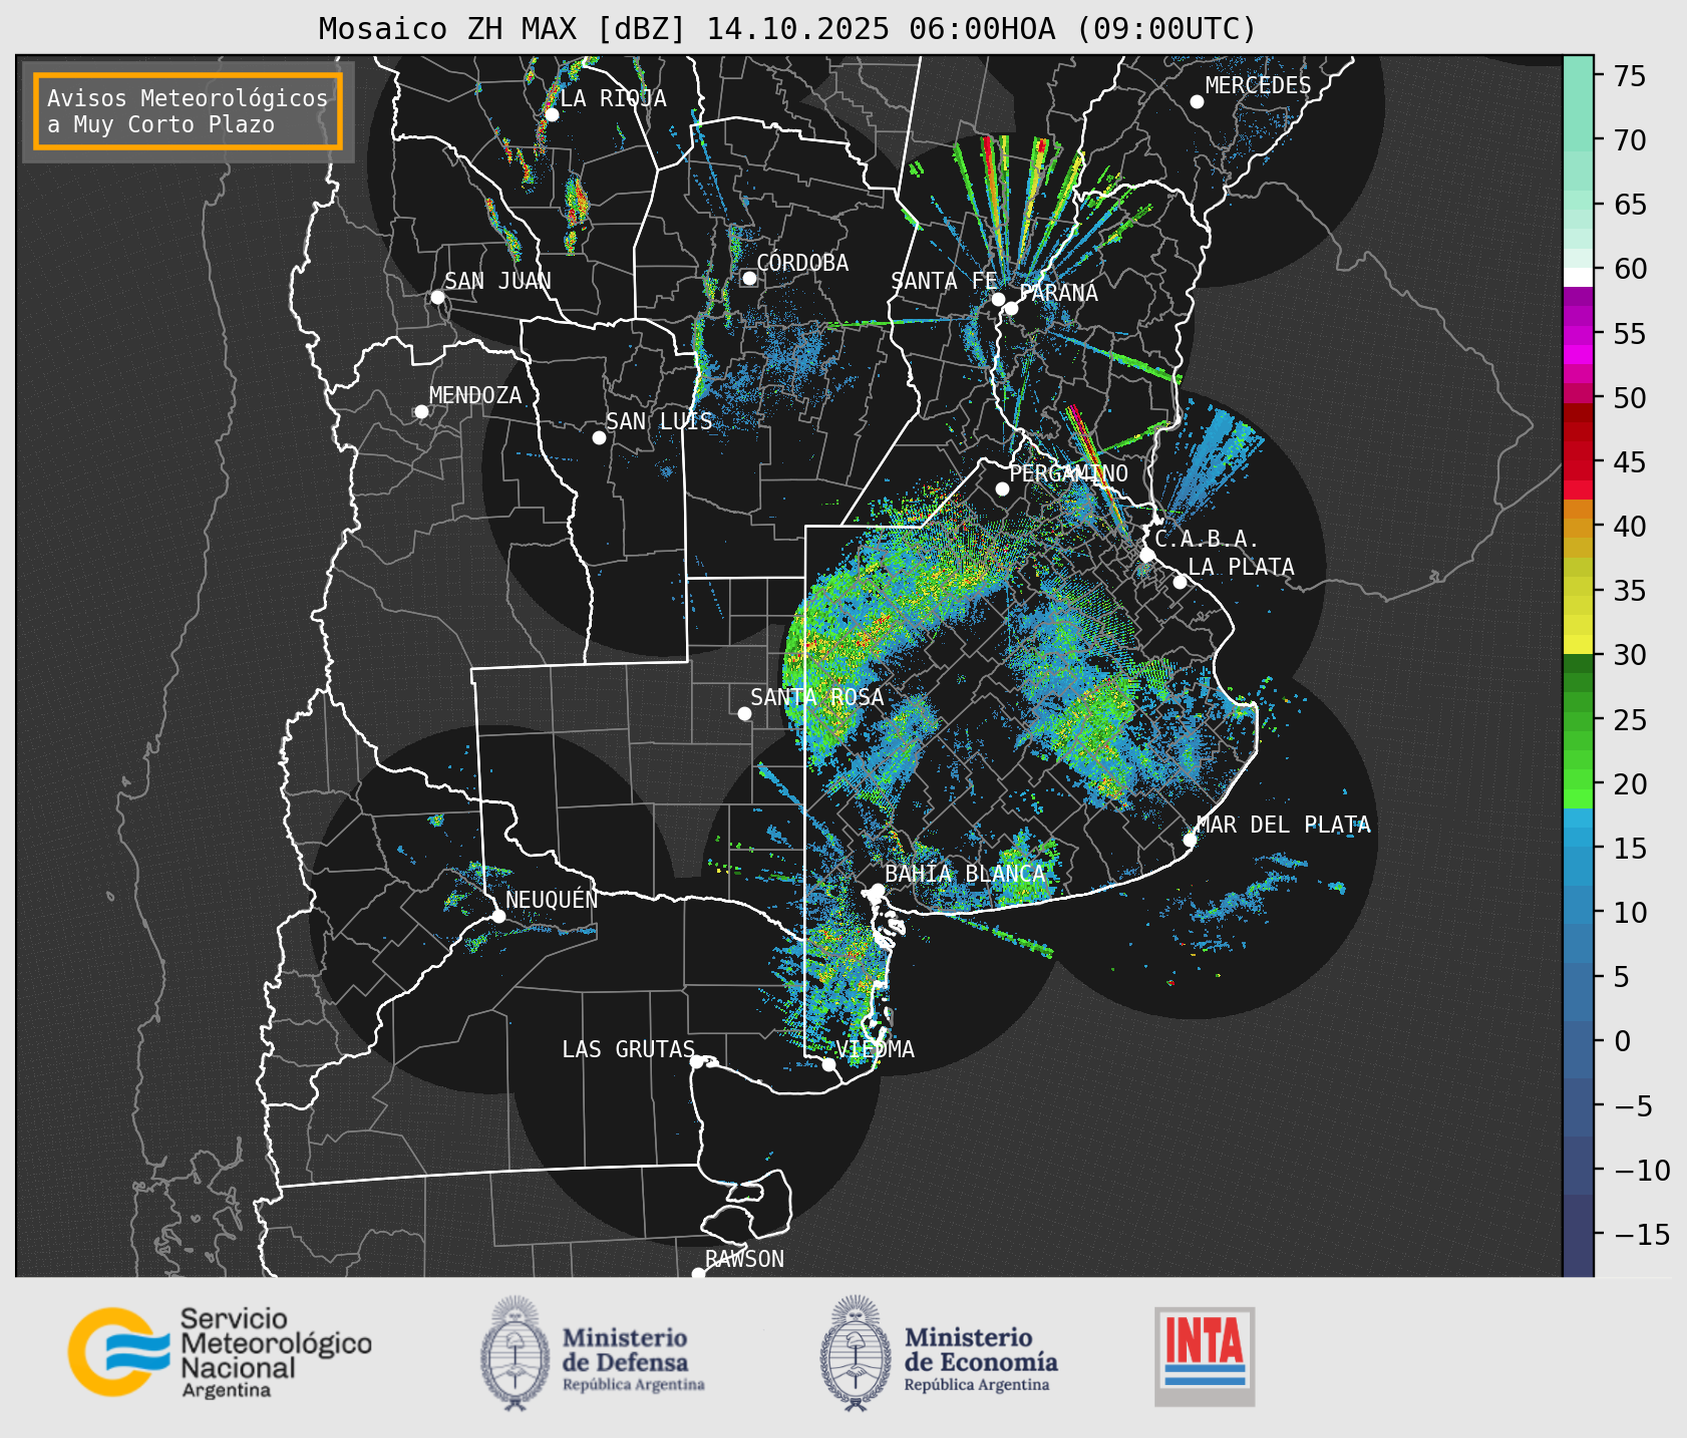This screenshot has width=1687, height=1438.
Task: Select the Las Grutas city marker dot
Action: 697,1062
